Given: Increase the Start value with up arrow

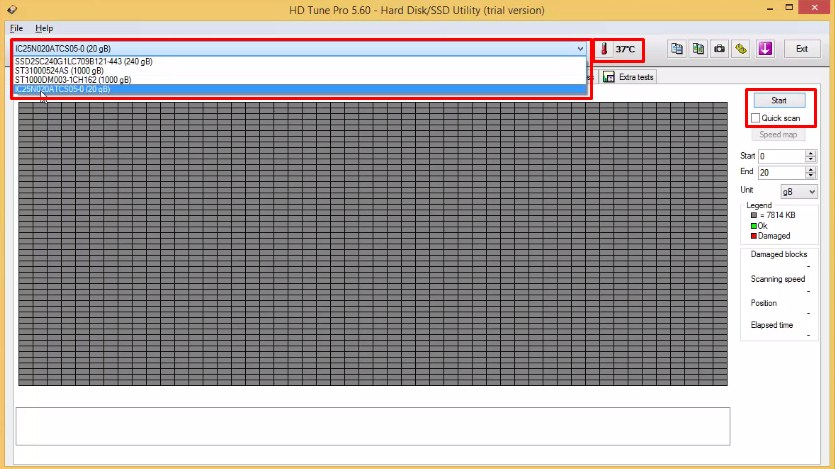Looking at the screenshot, I should click(811, 153).
